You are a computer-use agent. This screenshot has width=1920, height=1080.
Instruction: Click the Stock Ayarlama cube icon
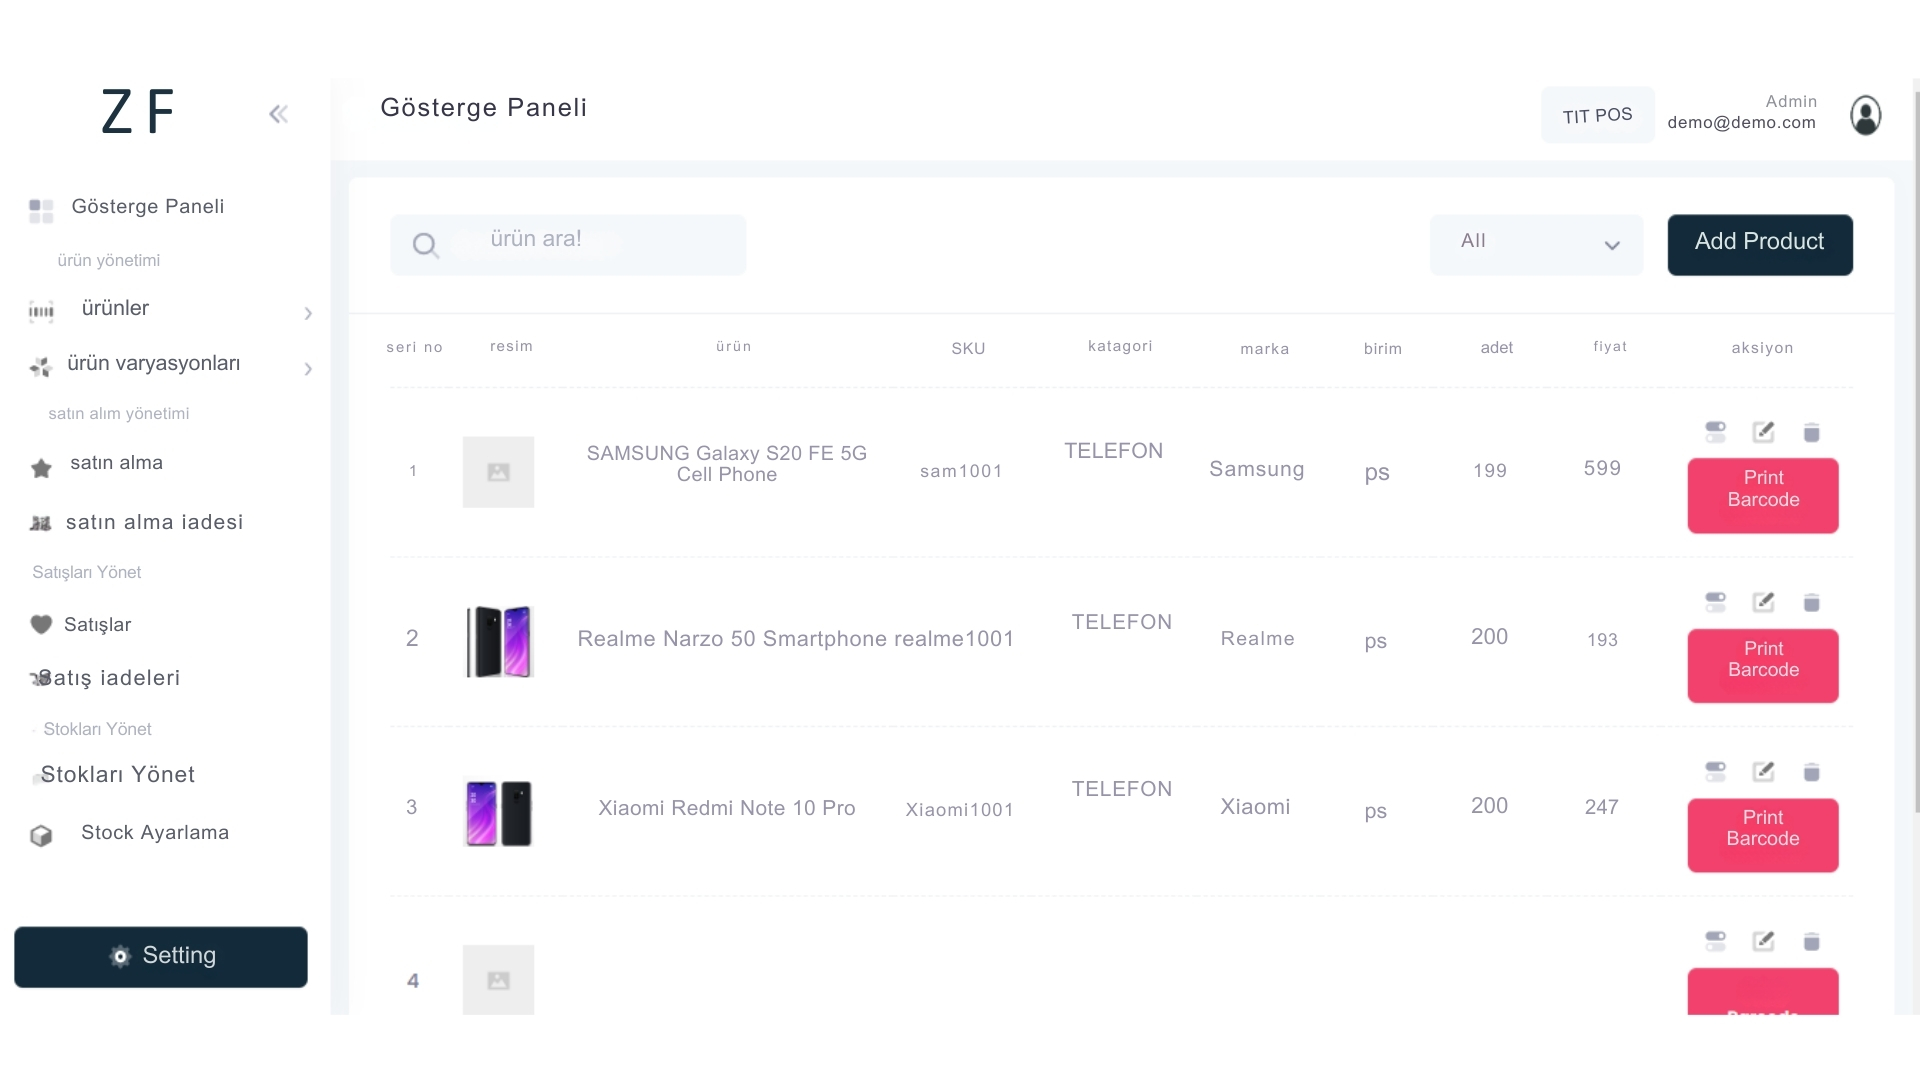[41, 836]
